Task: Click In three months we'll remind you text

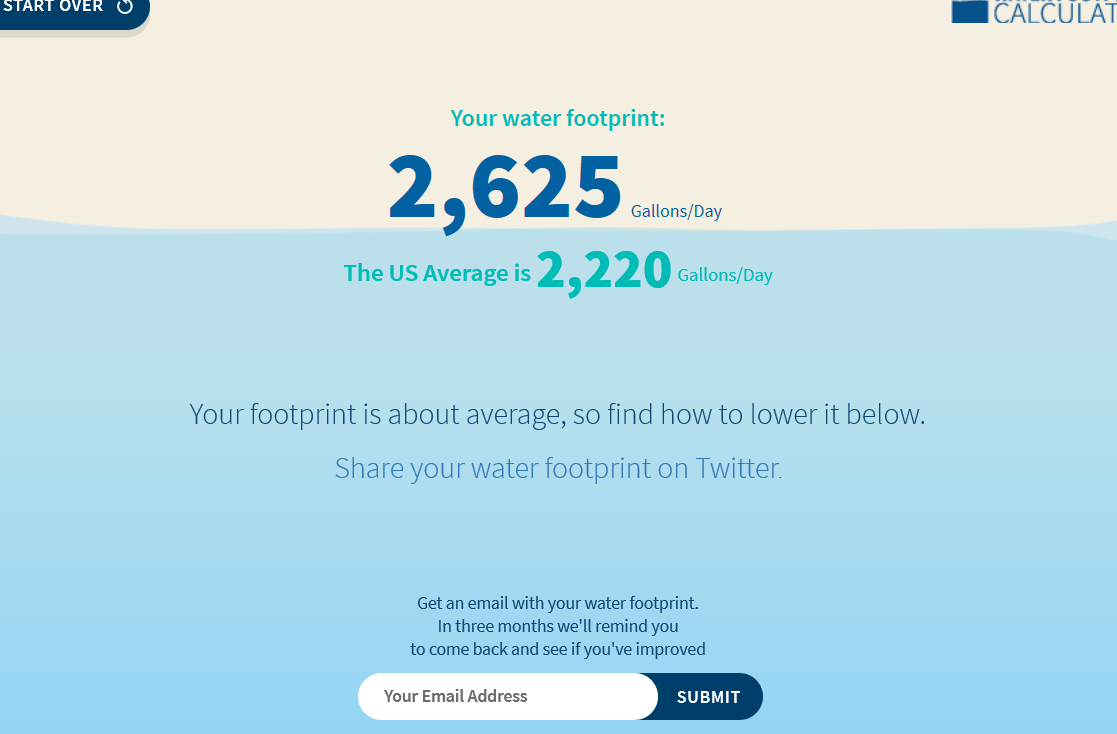Action: [x=558, y=626]
